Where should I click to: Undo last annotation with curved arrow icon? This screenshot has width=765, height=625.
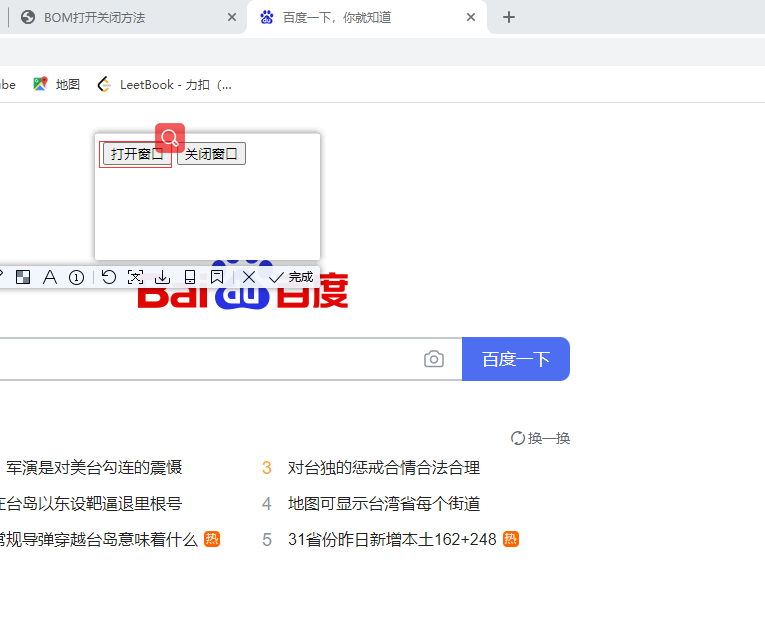pyautogui.click(x=108, y=277)
